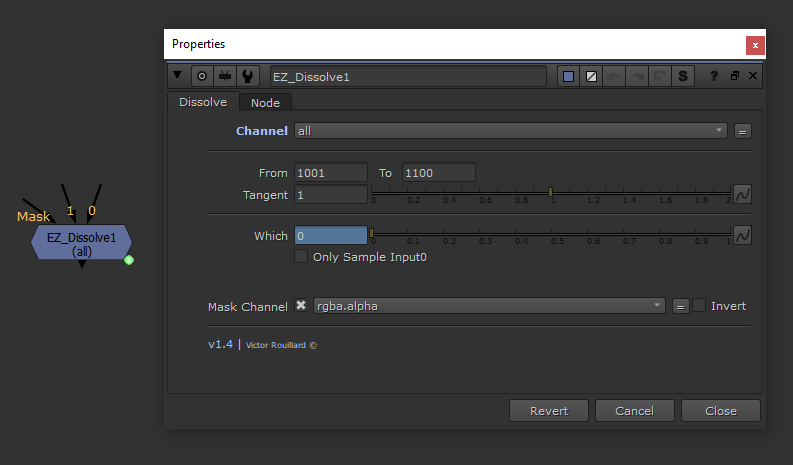Image resolution: width=793 pixels, height=465 pixels.
Task: Open the node tile color swatch
Action: click(x=569, y=76)
